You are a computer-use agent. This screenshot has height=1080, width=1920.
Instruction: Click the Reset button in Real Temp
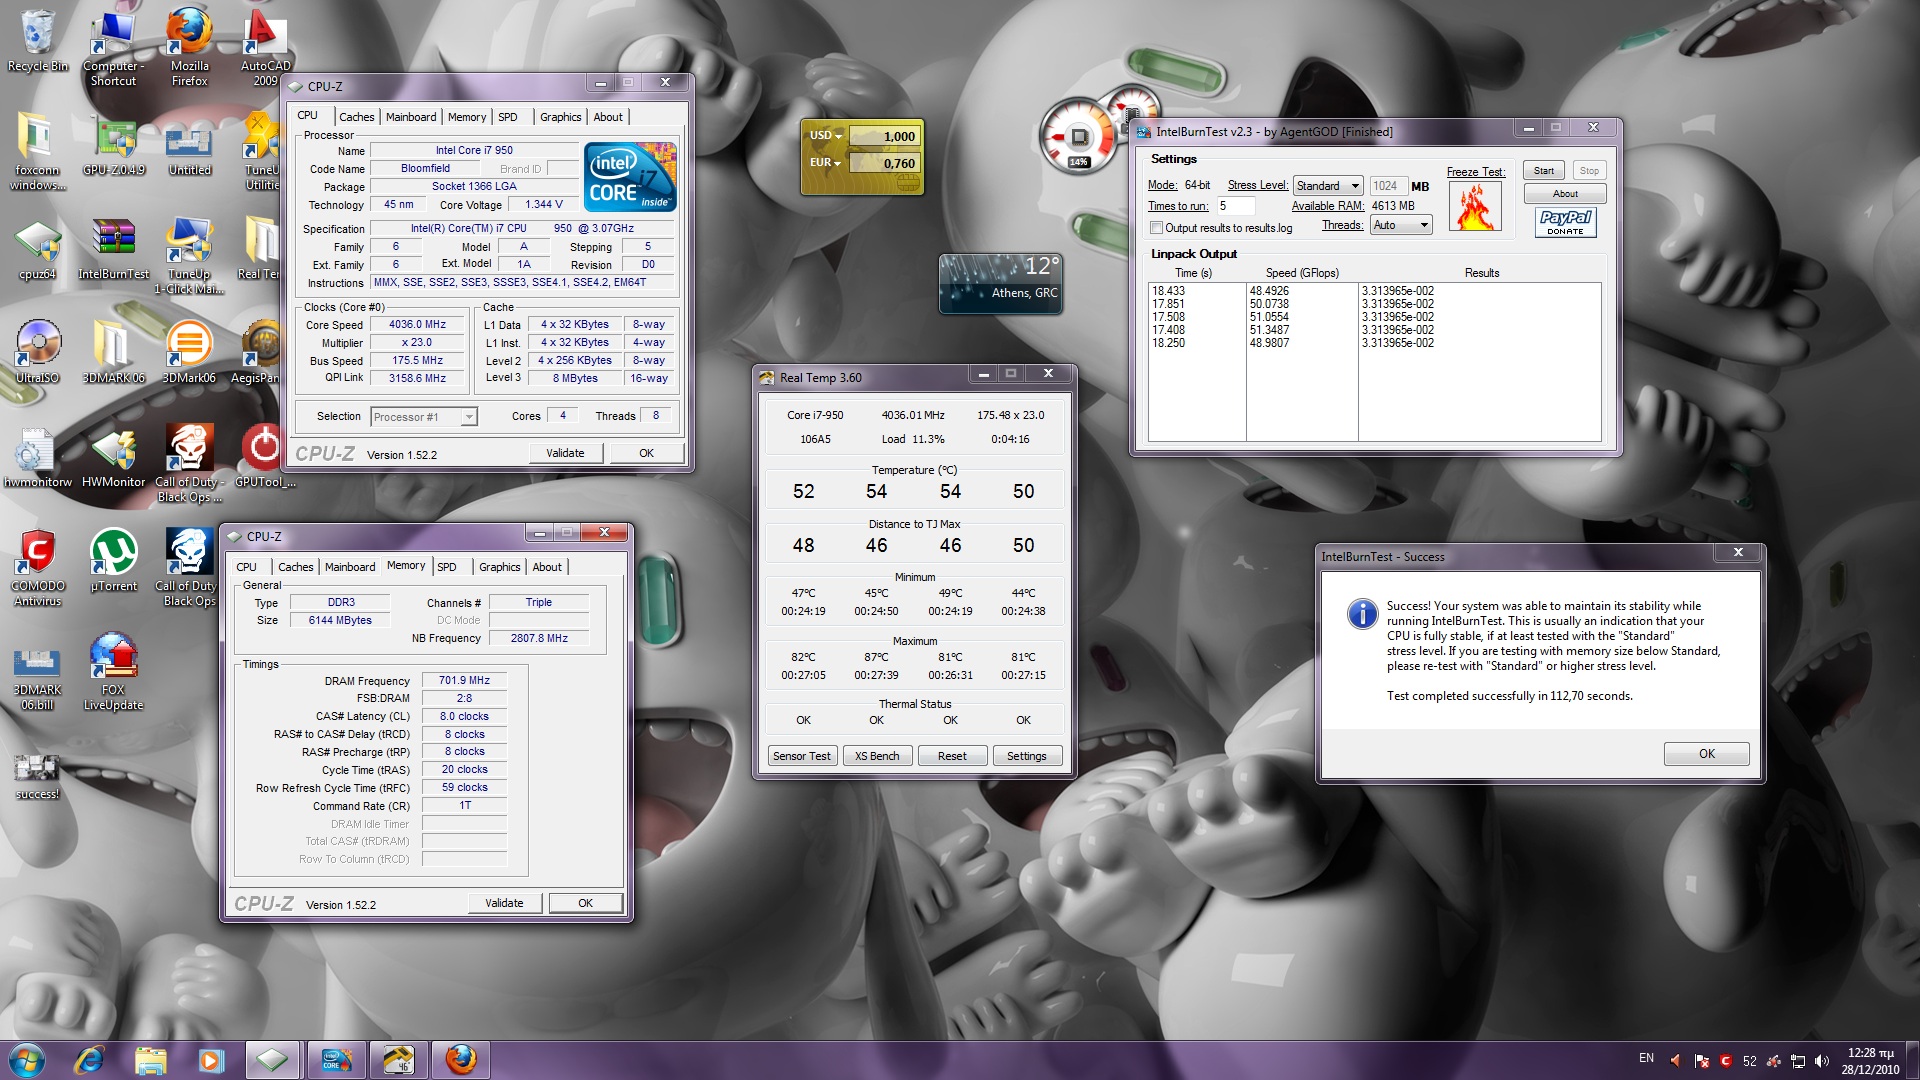tap(952, 756)
